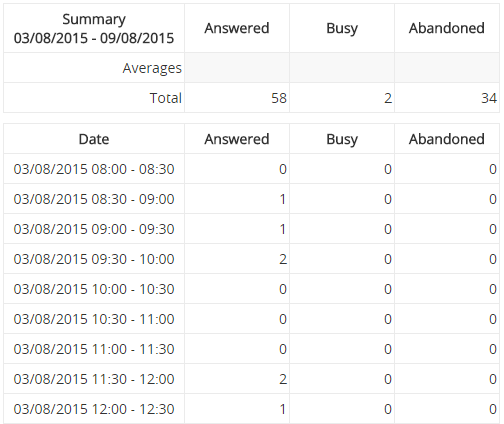
Task: Click Busy header in the detail table
Action: coord(342,139)
